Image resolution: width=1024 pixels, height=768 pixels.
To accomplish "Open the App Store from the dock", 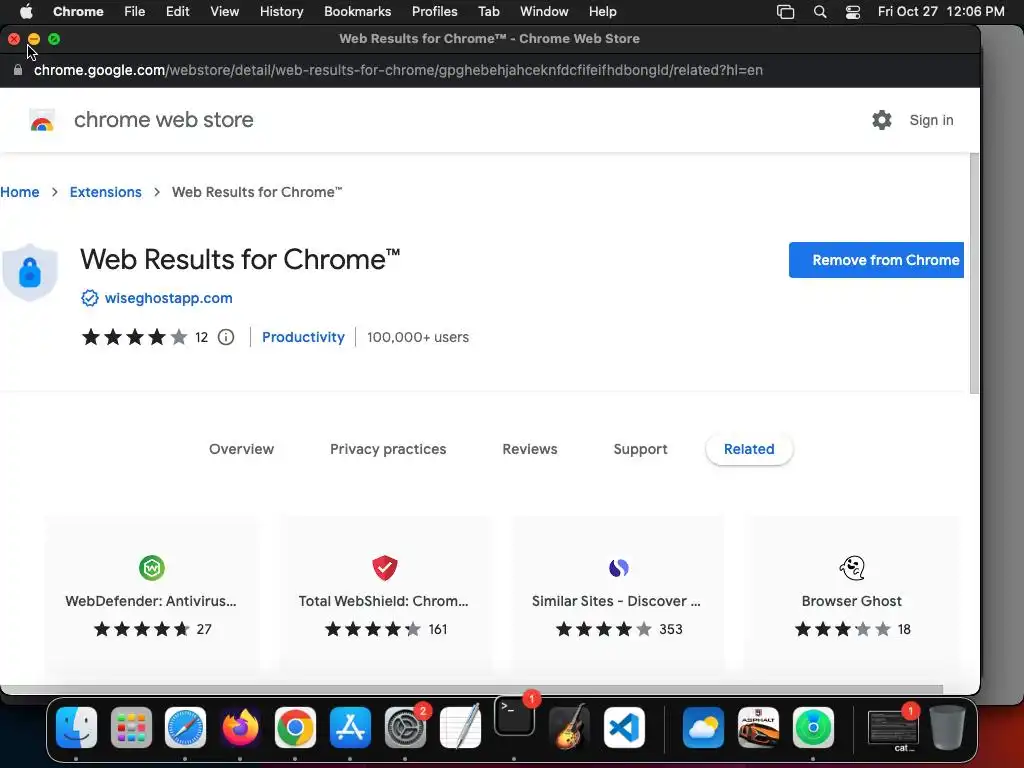I will (350, 728).
